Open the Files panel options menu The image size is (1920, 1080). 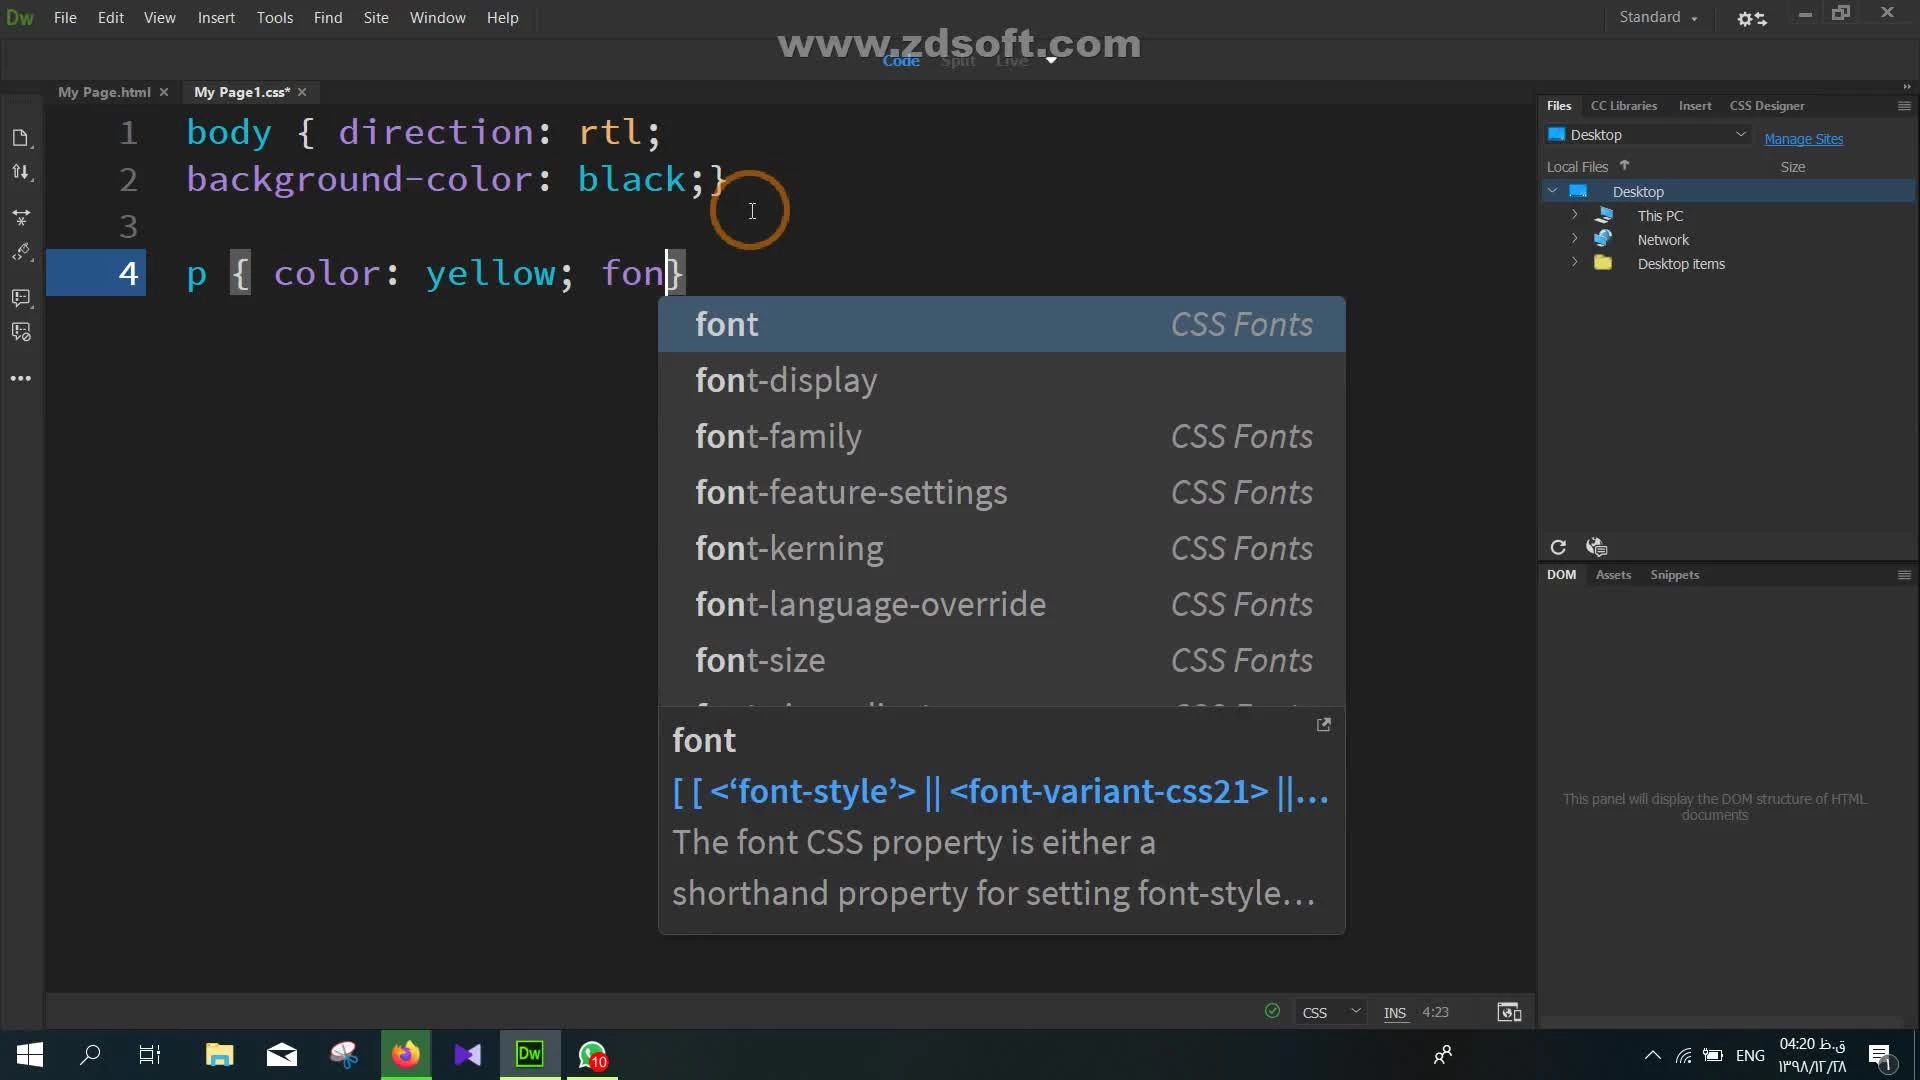1904,106
